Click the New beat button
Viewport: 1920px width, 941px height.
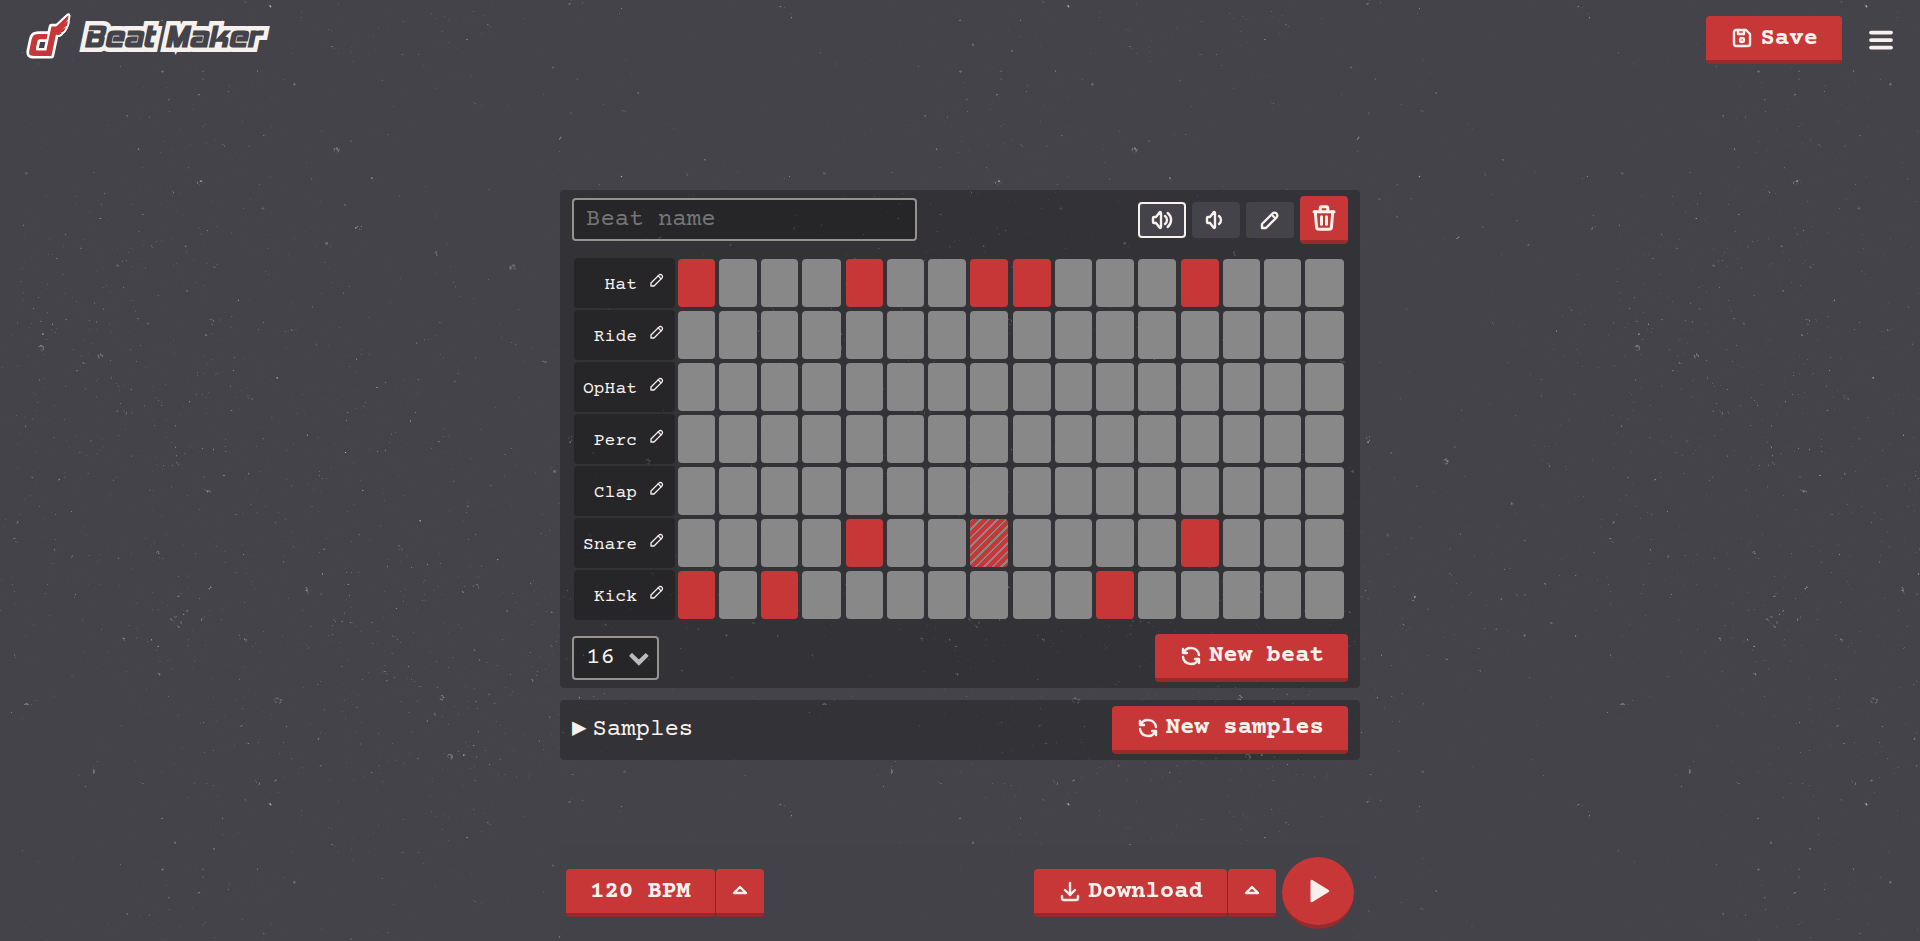[x=1251, y=656]
